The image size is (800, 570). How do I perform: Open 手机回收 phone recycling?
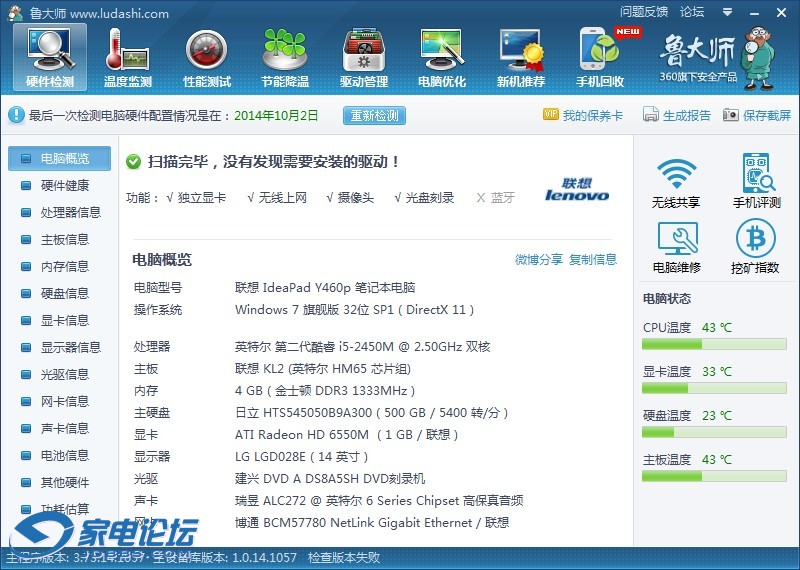[600, 58]
